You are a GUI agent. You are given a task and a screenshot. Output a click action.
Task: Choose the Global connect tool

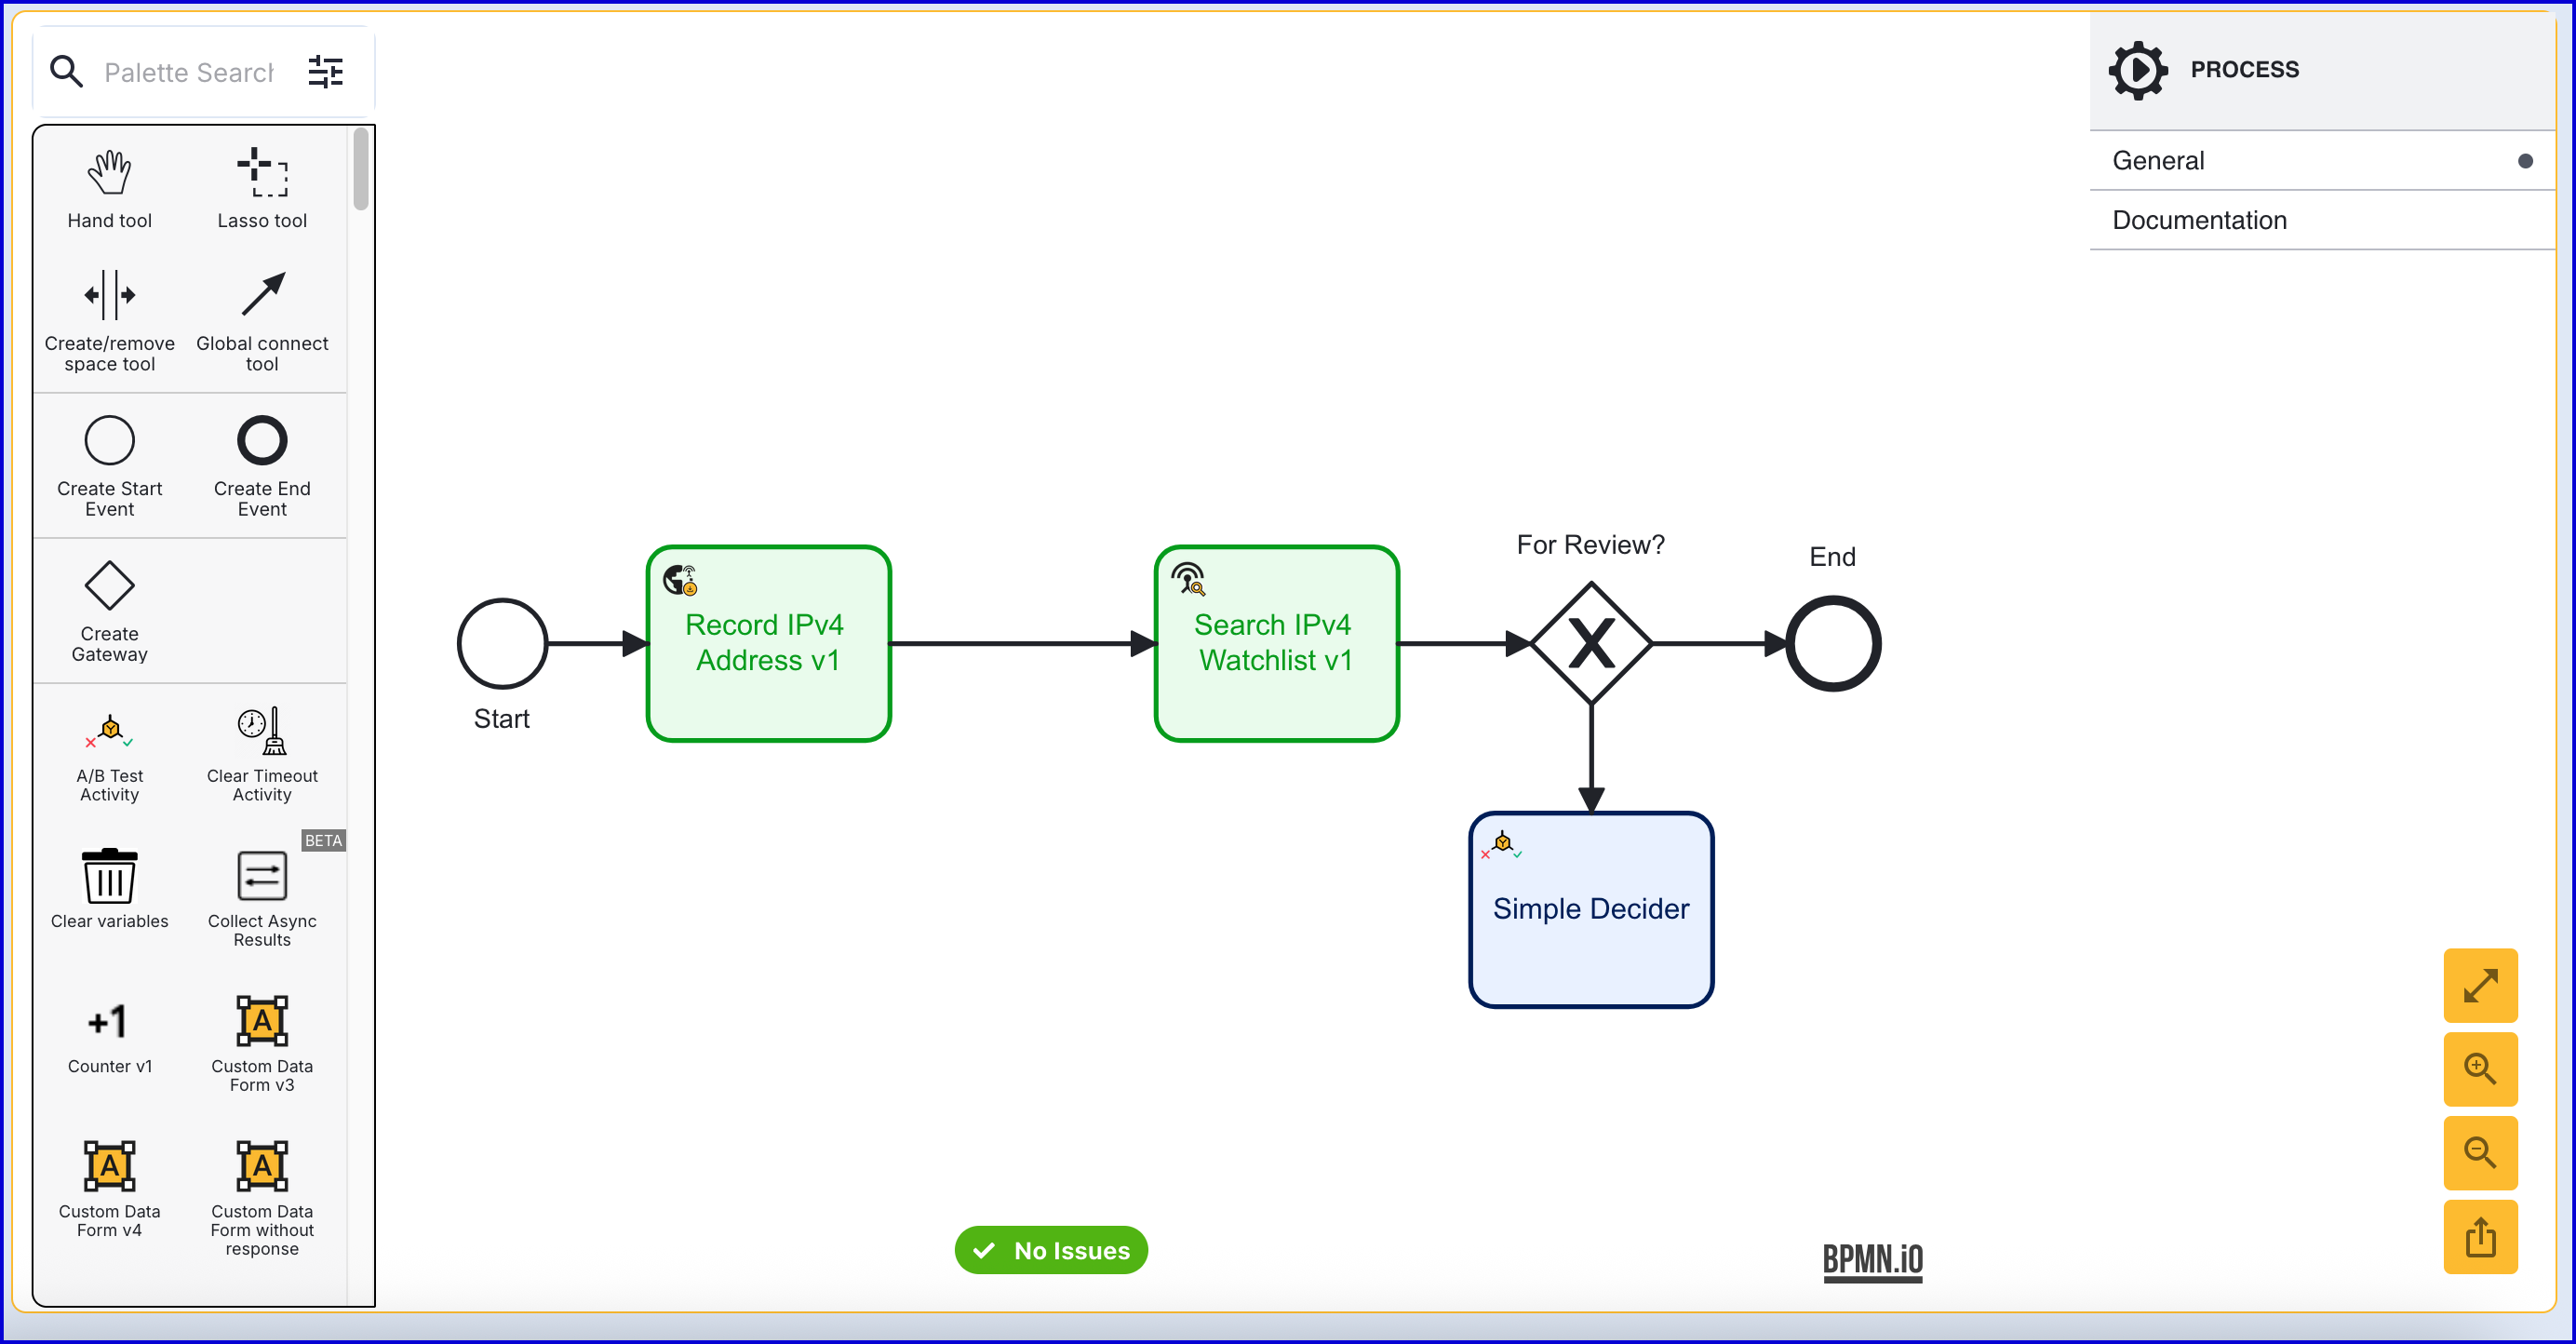point(262,296)
